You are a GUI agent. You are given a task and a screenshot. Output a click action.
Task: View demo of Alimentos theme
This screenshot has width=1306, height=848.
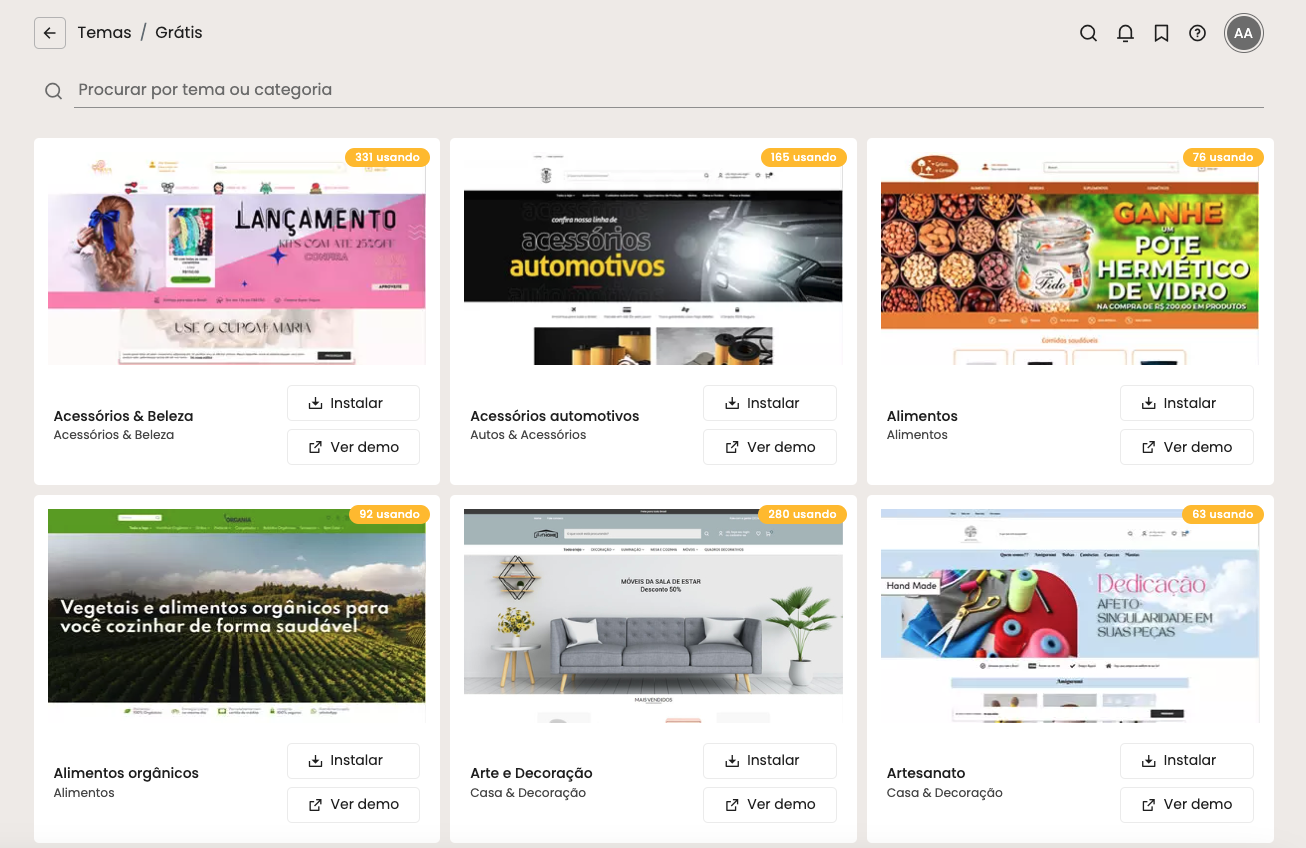(x=1186, y=447)
